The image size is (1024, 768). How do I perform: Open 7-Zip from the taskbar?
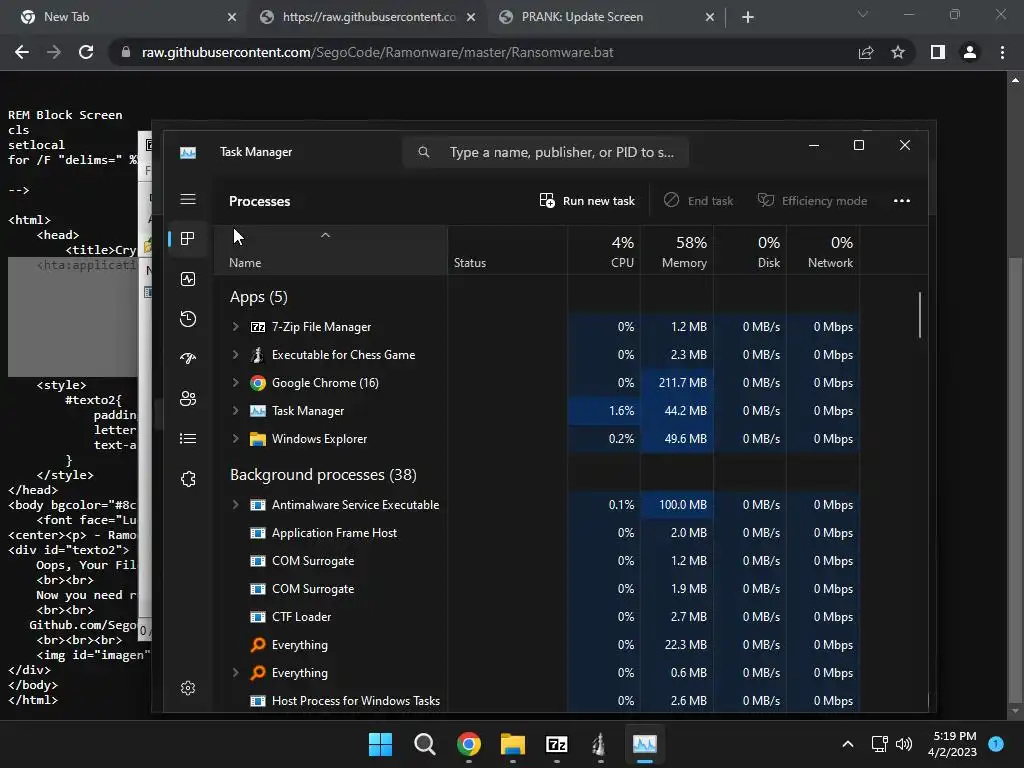tap(556, 744)
